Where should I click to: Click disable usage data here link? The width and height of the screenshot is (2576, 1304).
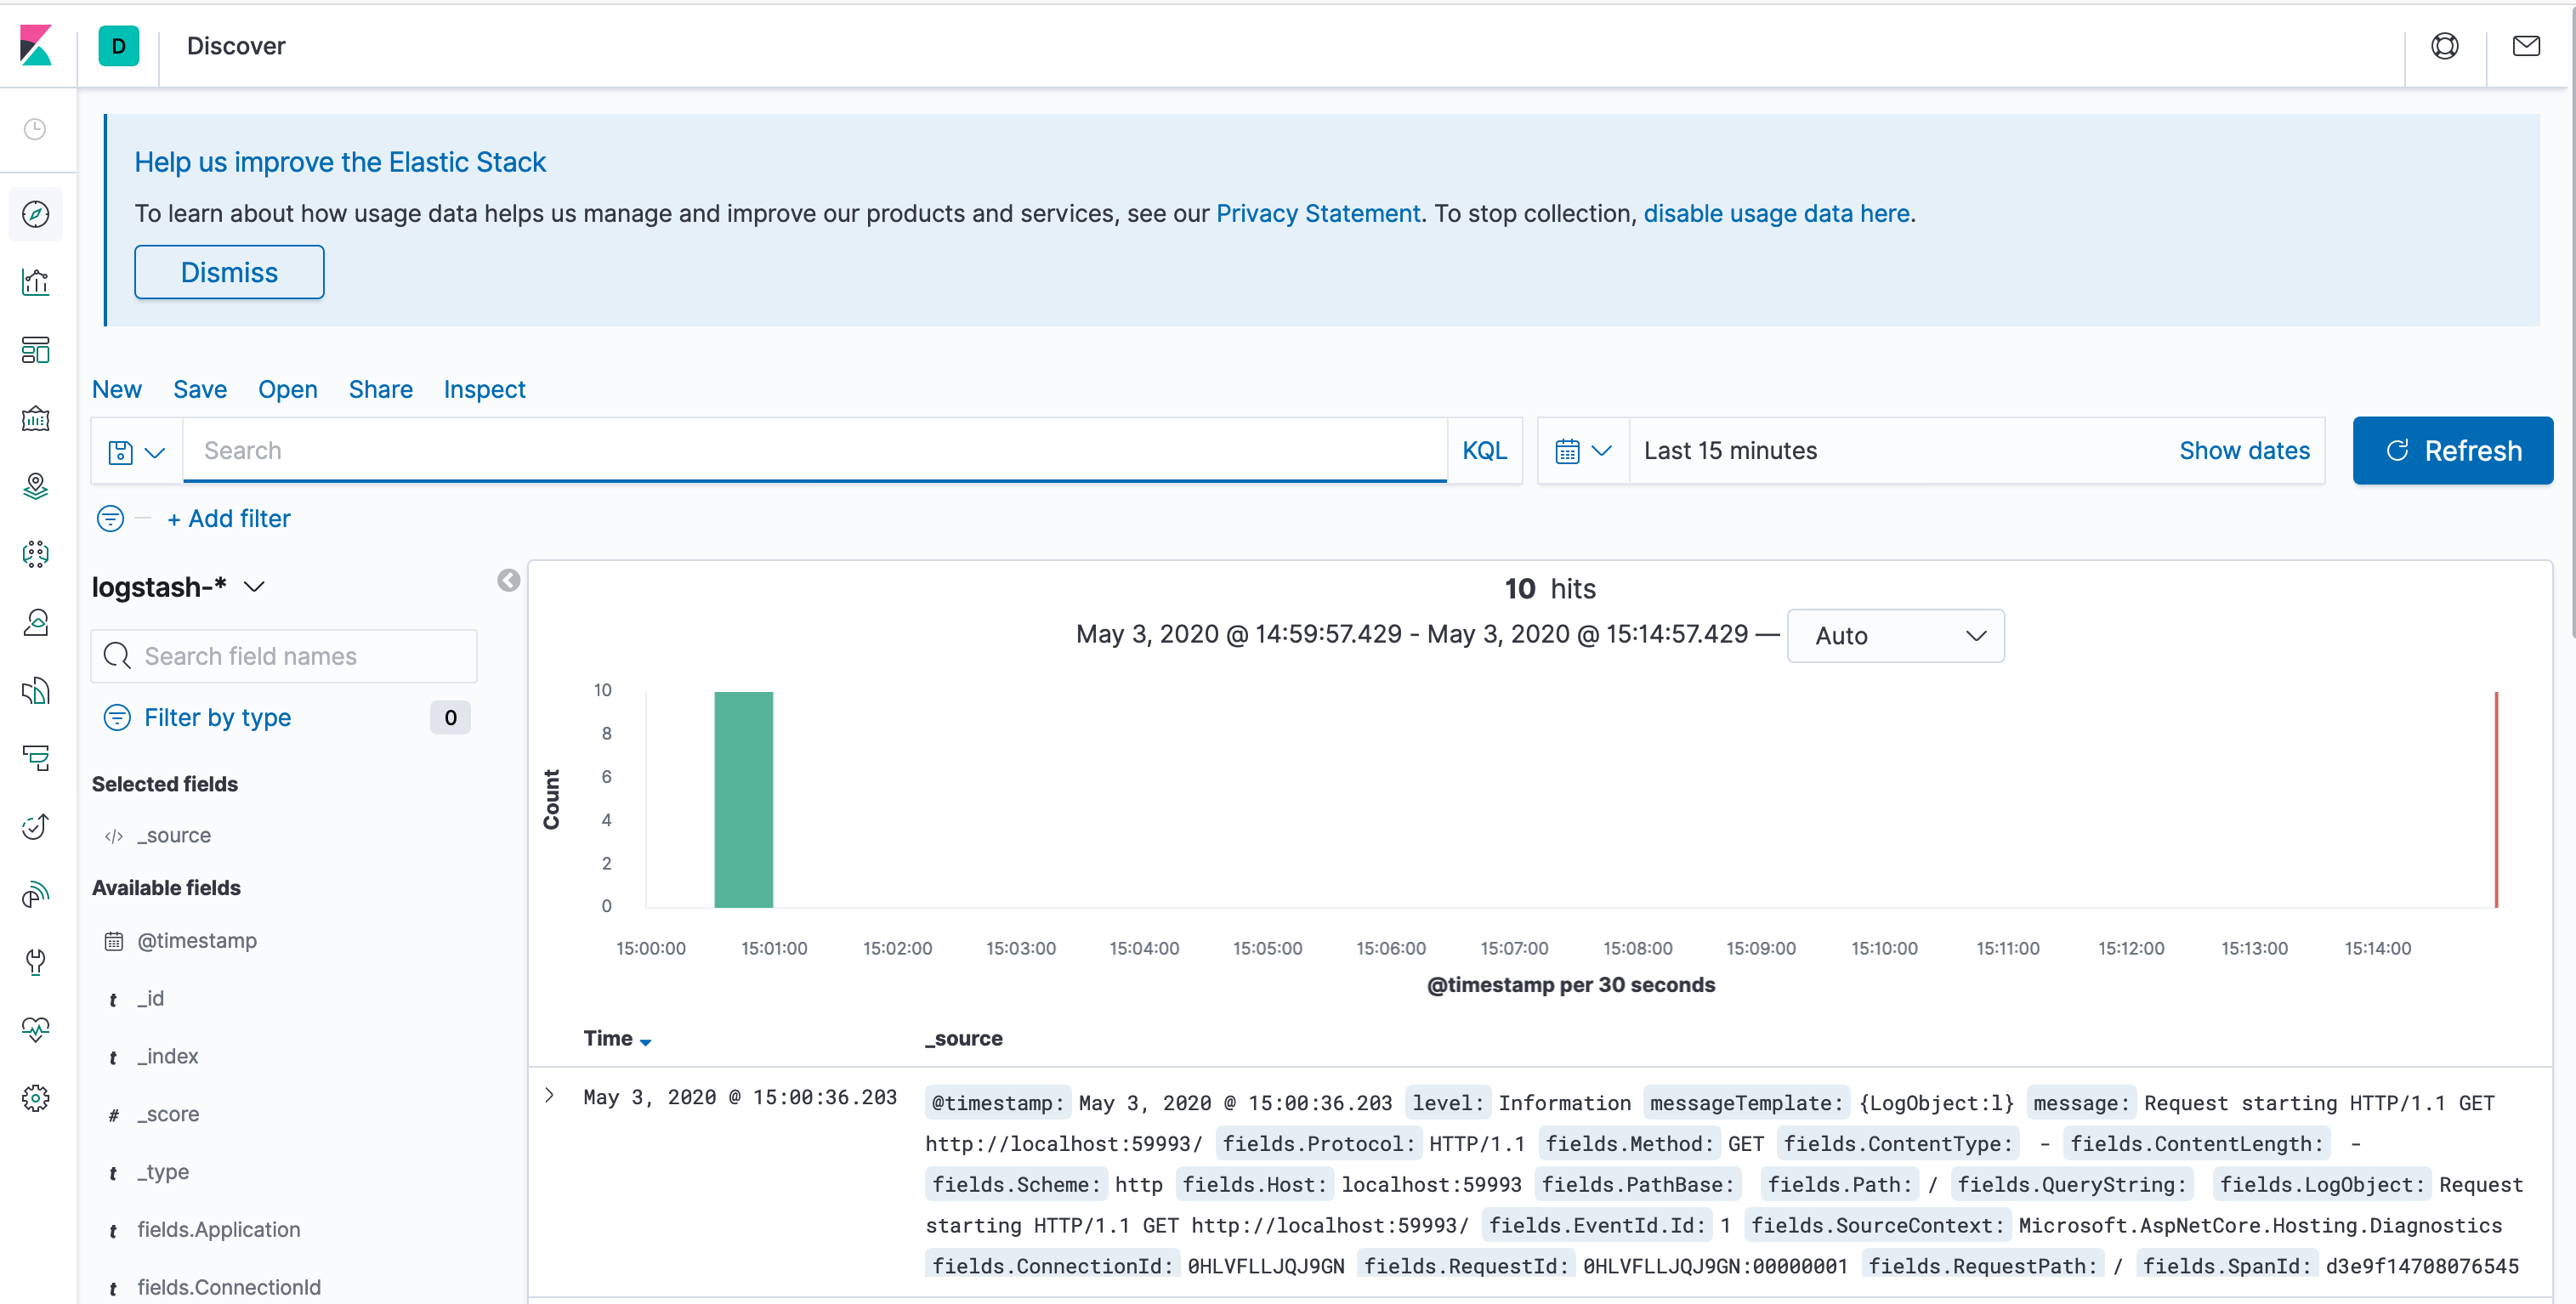[x=1777, y=213]
